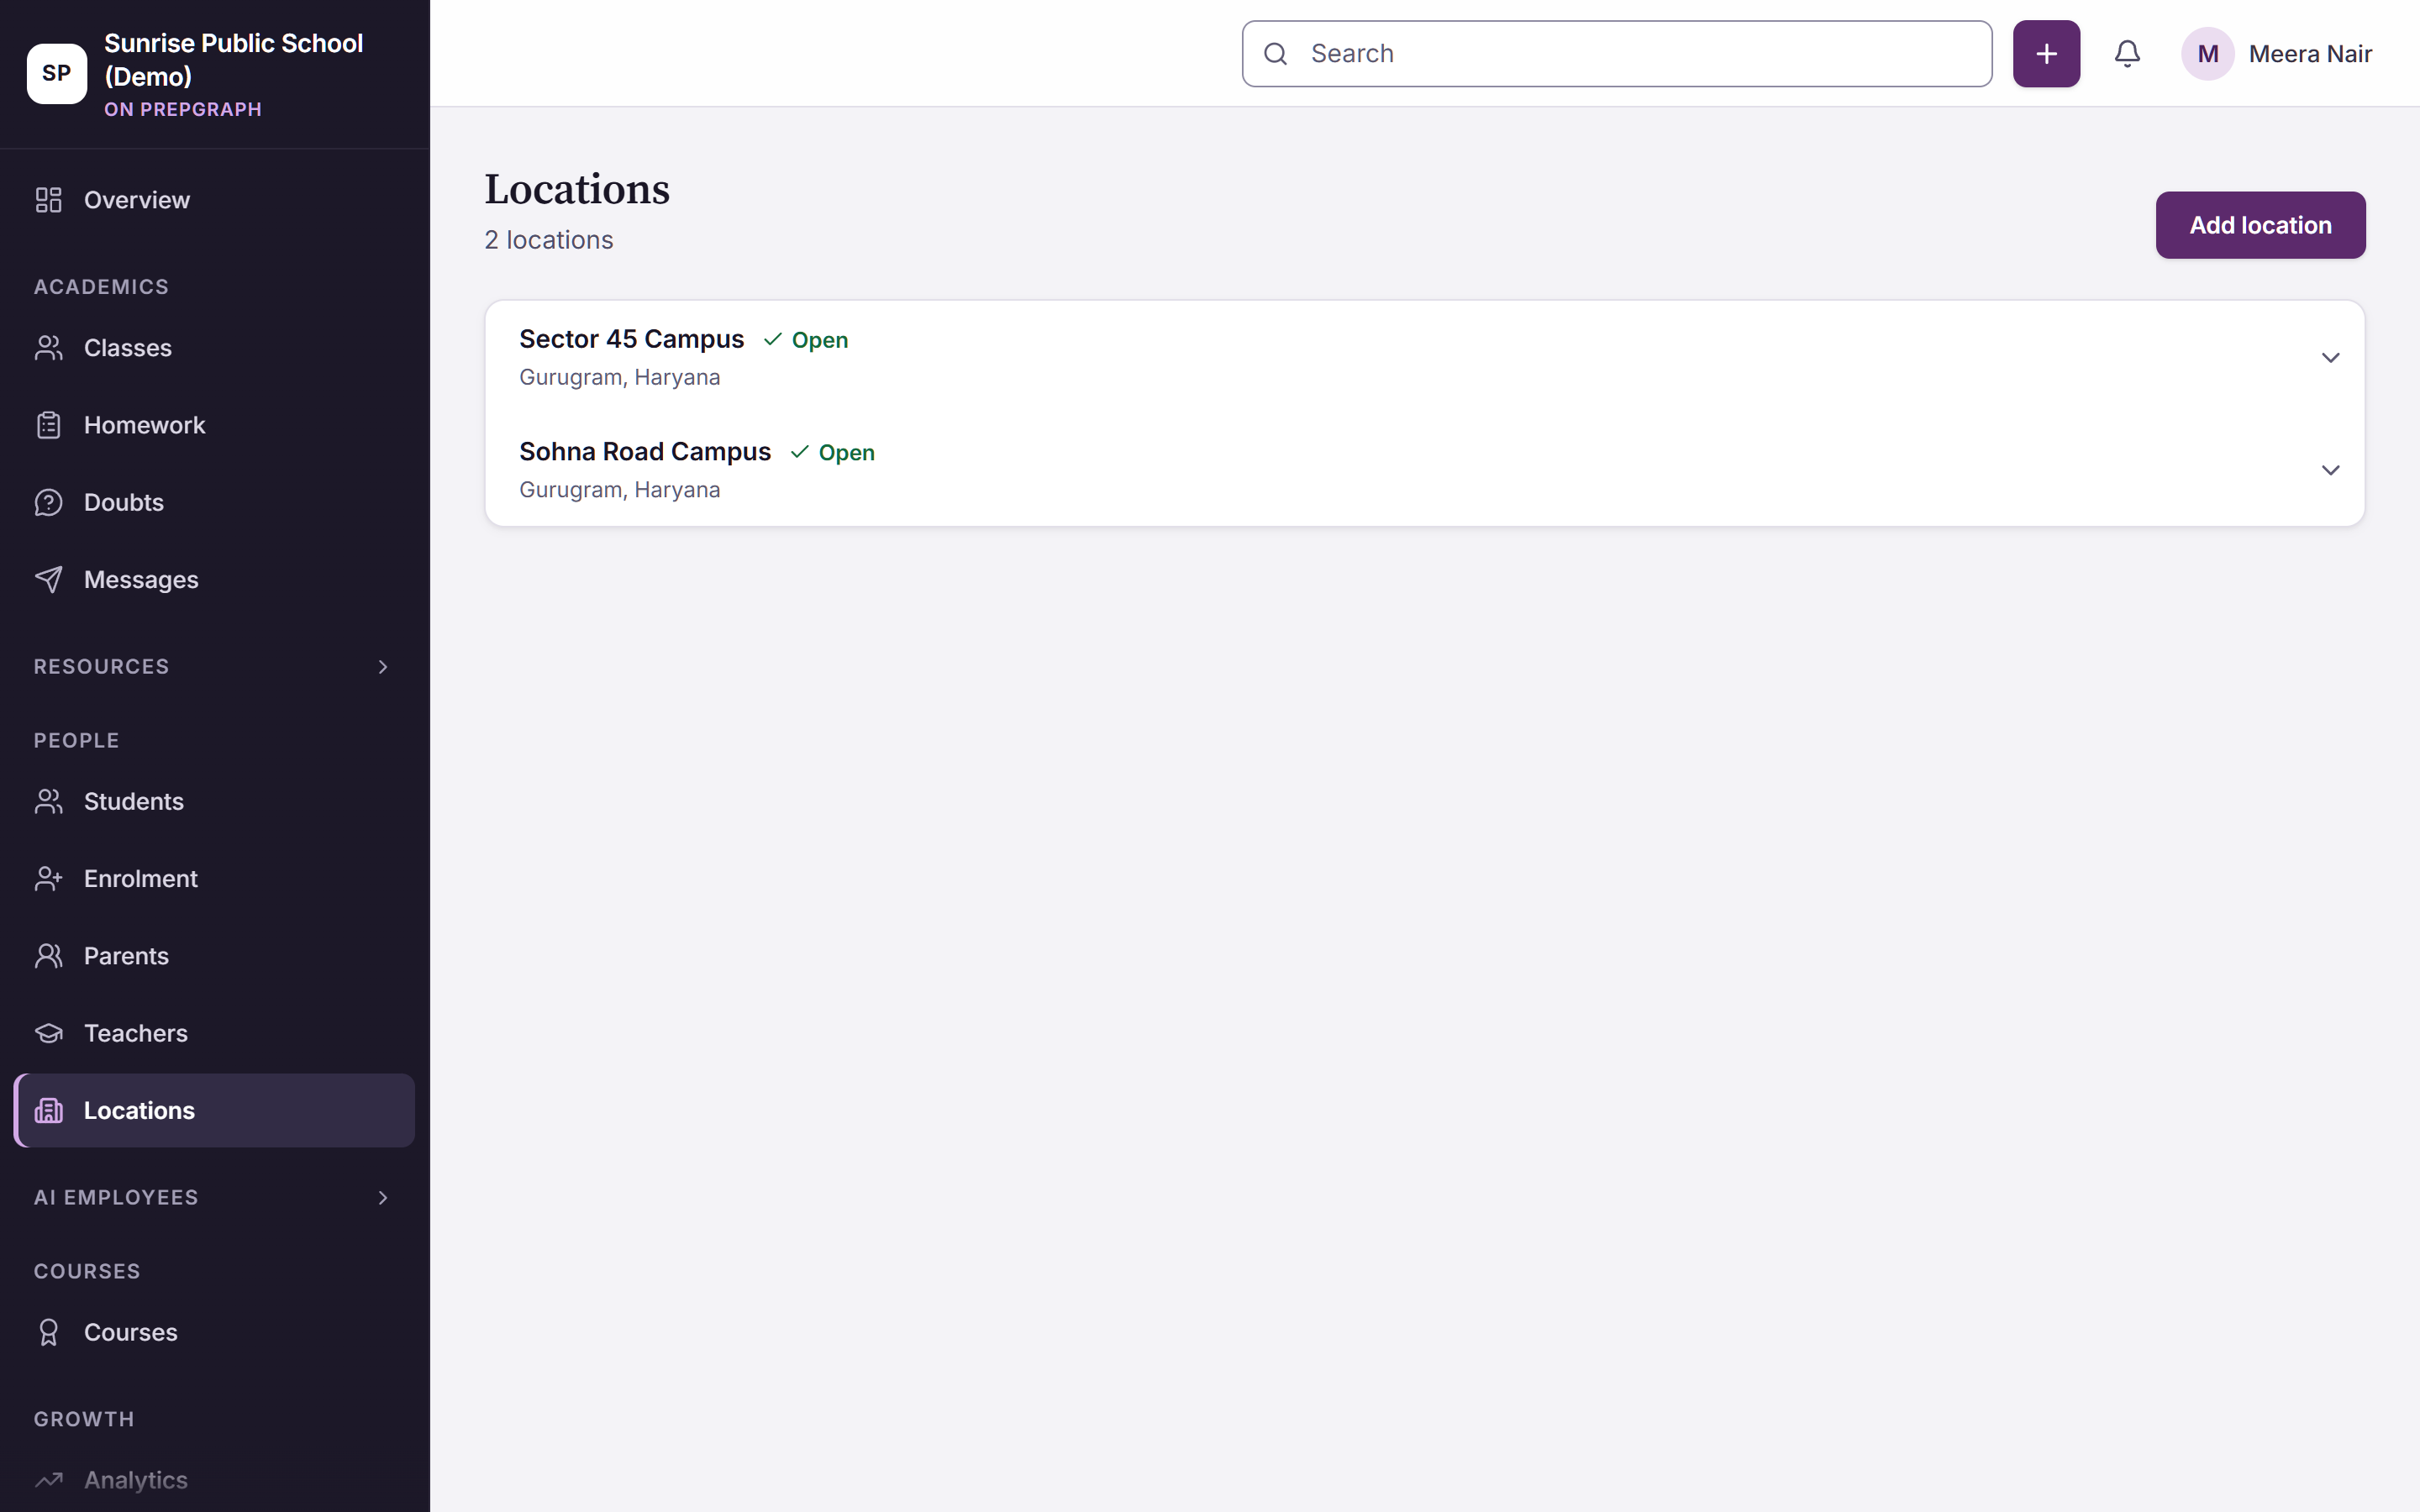Click the Students people icon

coord(48,801)
